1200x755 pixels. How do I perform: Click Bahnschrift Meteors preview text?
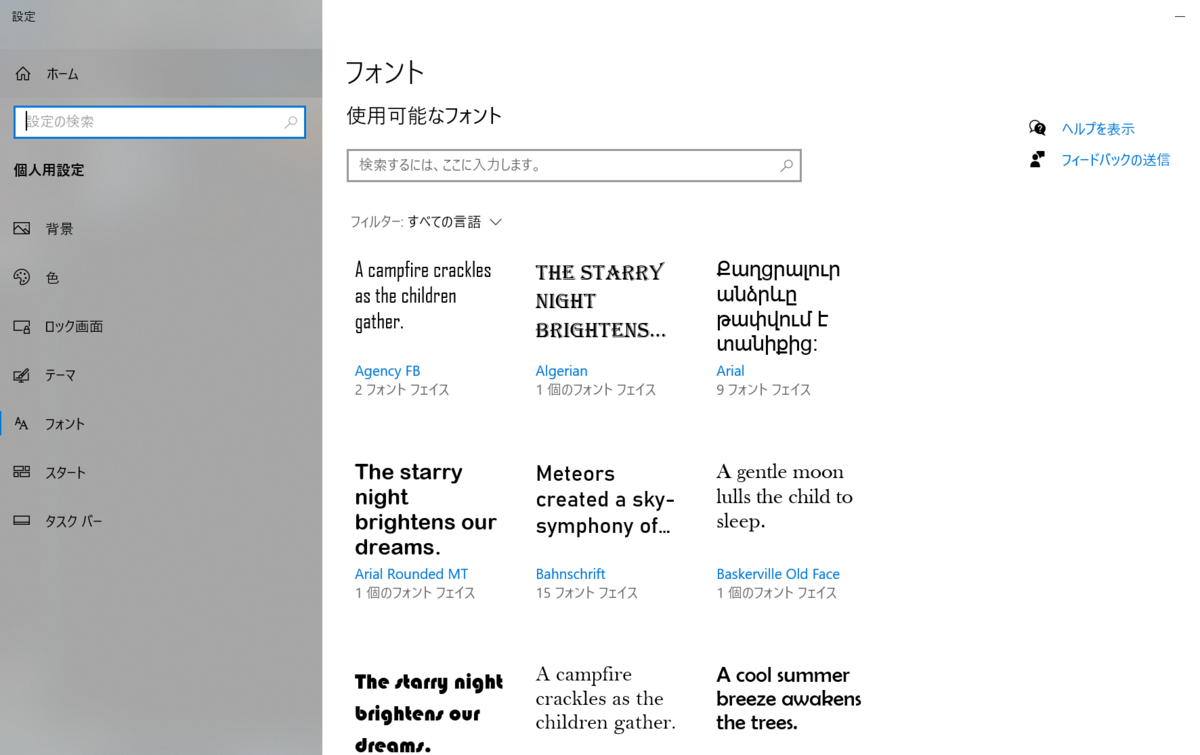click(605, 499)
